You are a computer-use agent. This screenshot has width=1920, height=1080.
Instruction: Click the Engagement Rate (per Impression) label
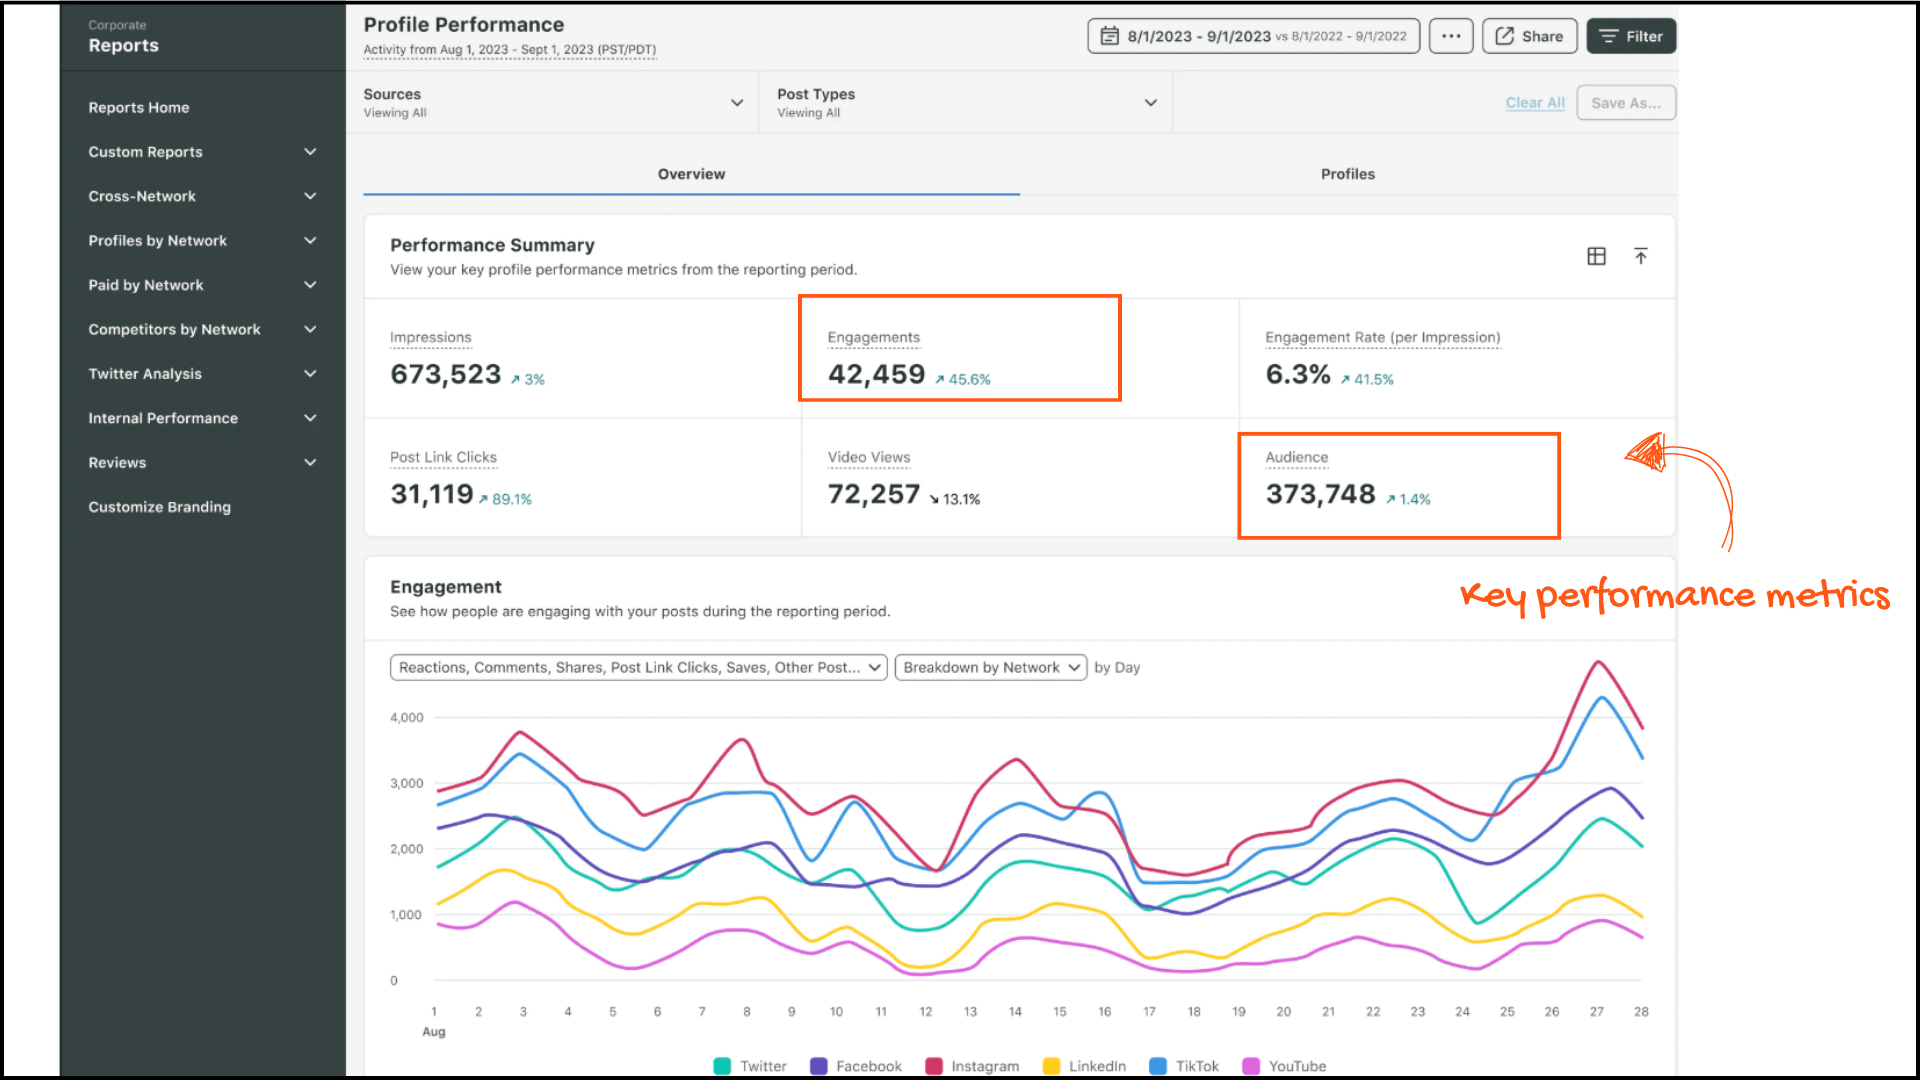pyautogui.click(x=1382, y=338)
